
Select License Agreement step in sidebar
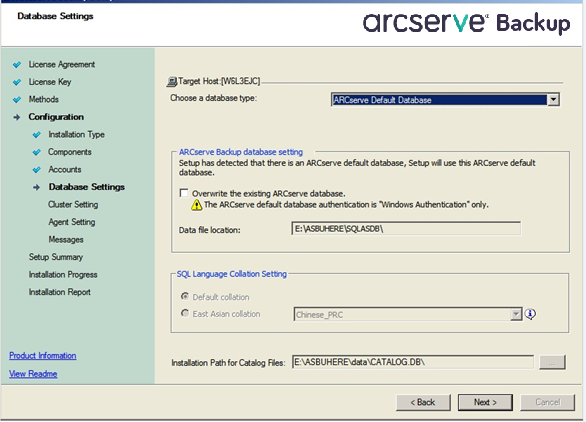point(62,65)
